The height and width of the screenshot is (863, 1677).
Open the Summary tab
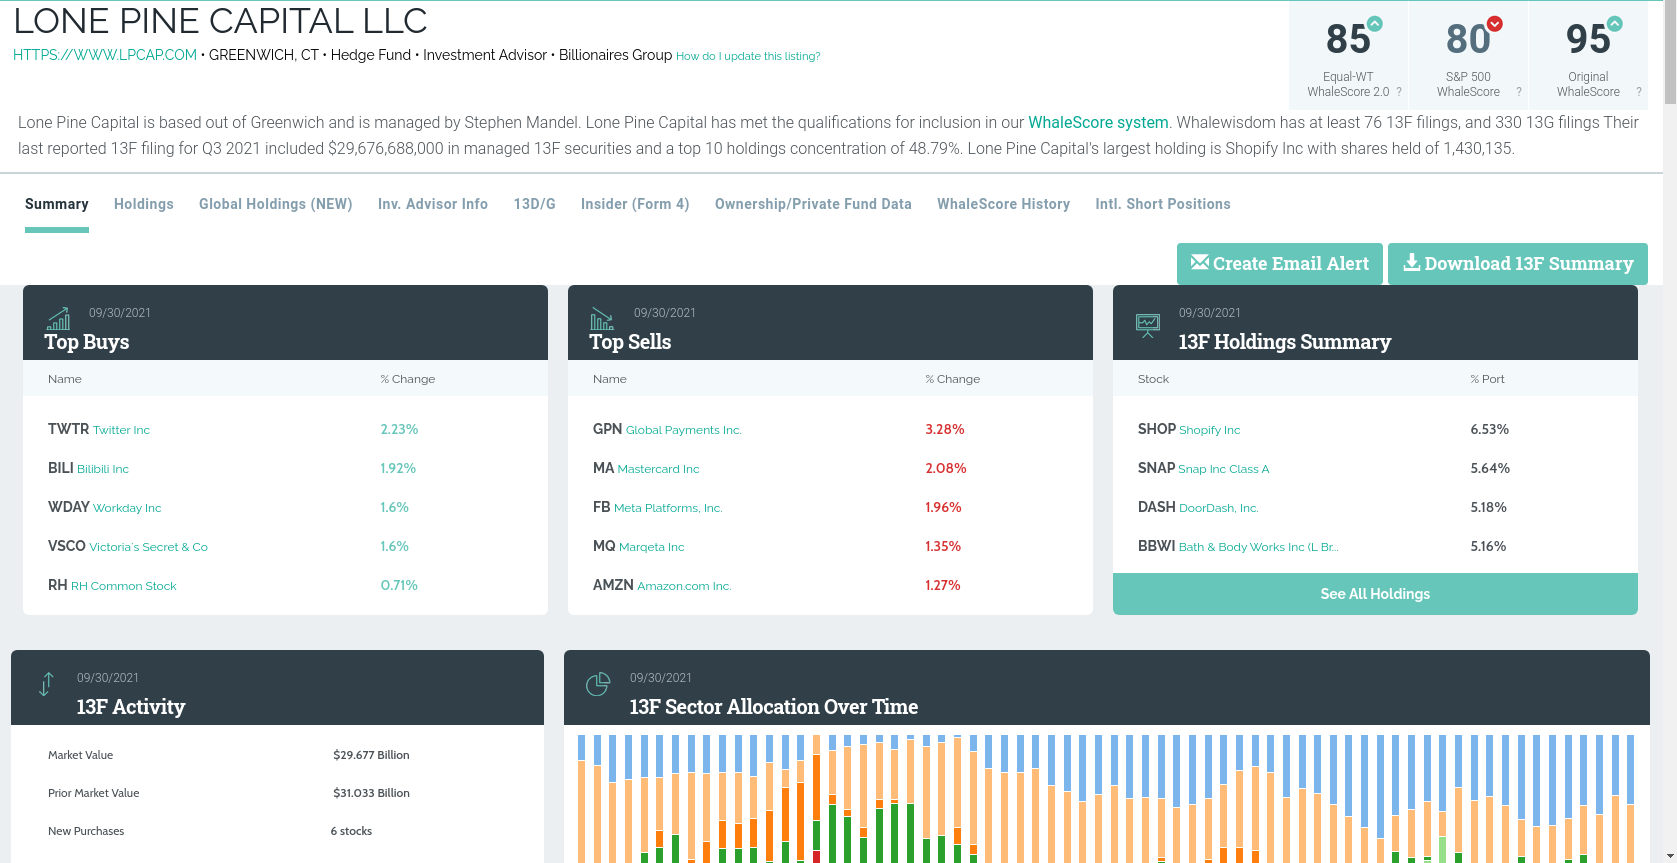57,204
